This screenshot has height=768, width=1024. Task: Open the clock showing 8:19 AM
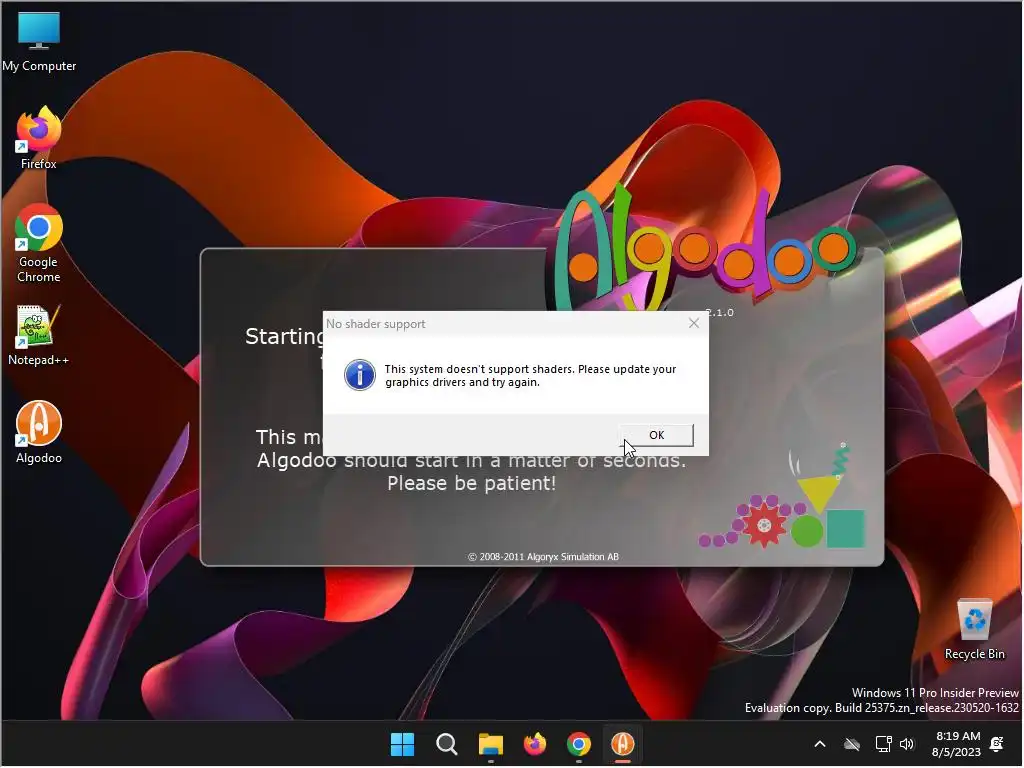956,744
